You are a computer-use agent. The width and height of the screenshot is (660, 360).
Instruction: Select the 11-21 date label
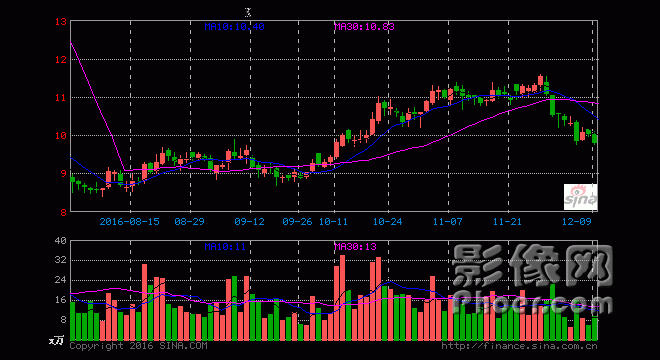507,221
